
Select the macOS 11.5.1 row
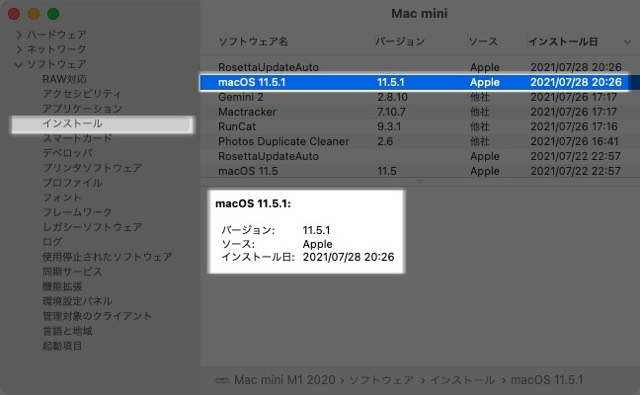[x=420, y=82]
